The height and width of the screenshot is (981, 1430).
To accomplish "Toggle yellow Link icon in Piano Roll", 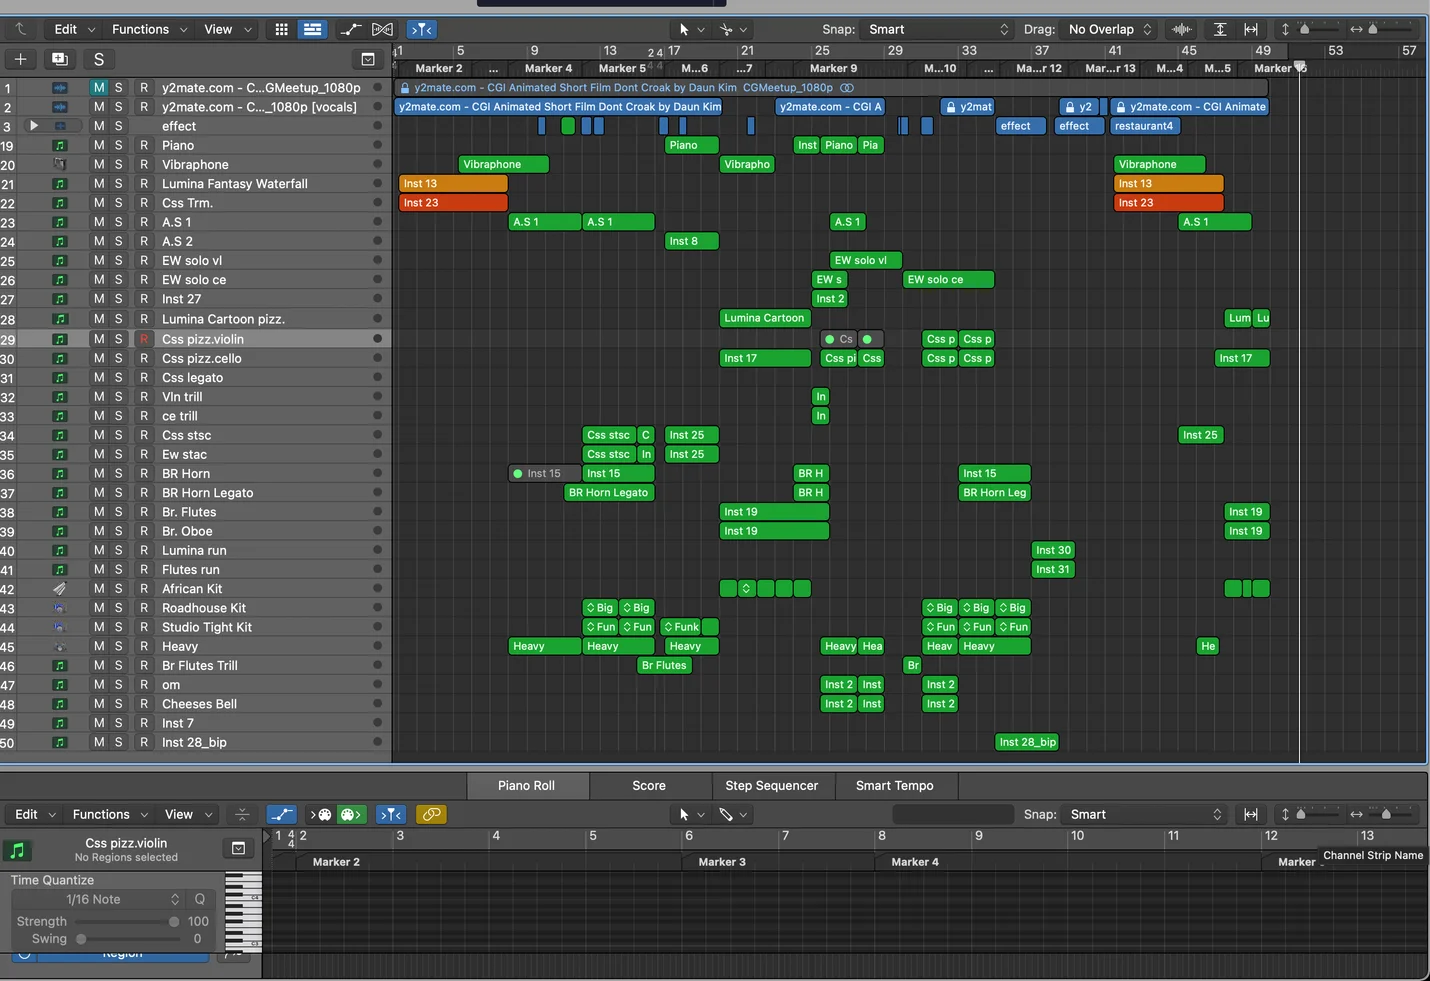I will point(430,814).
